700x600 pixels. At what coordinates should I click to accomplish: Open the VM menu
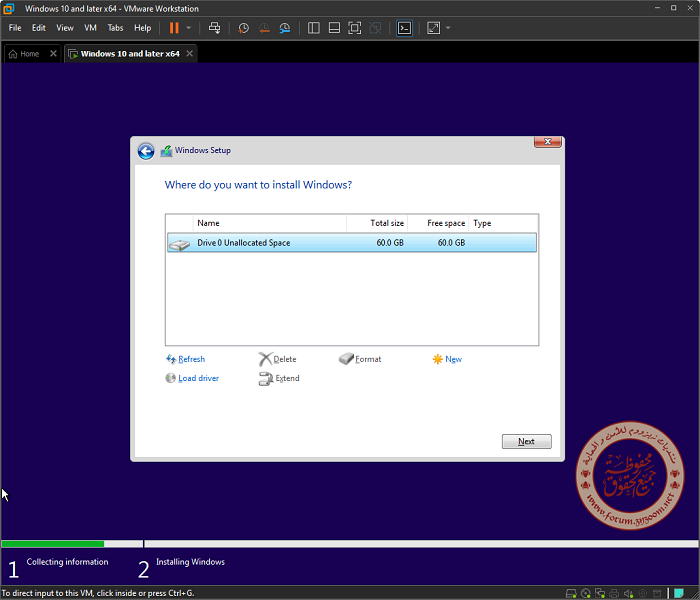(x=90, y=28)
